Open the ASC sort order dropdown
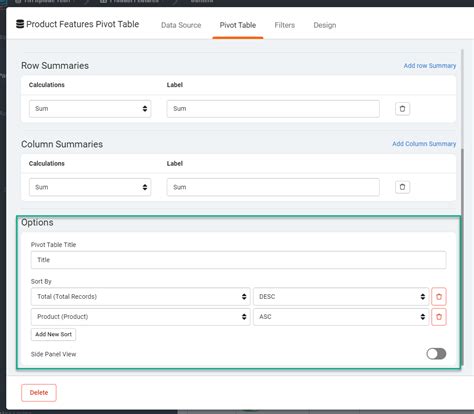The width and height of the screenshot is (474, 414). coord(341,317)
